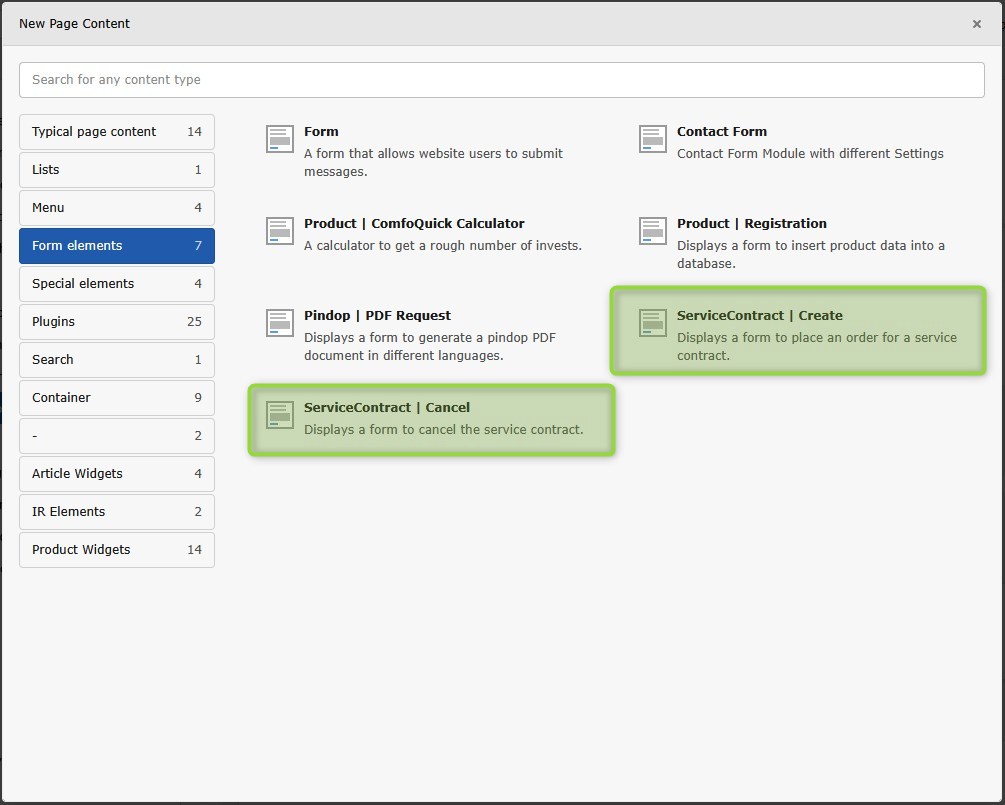Select the ComfoQuick Calculator icon
The image size is (1005, 805).
[280, 231]
